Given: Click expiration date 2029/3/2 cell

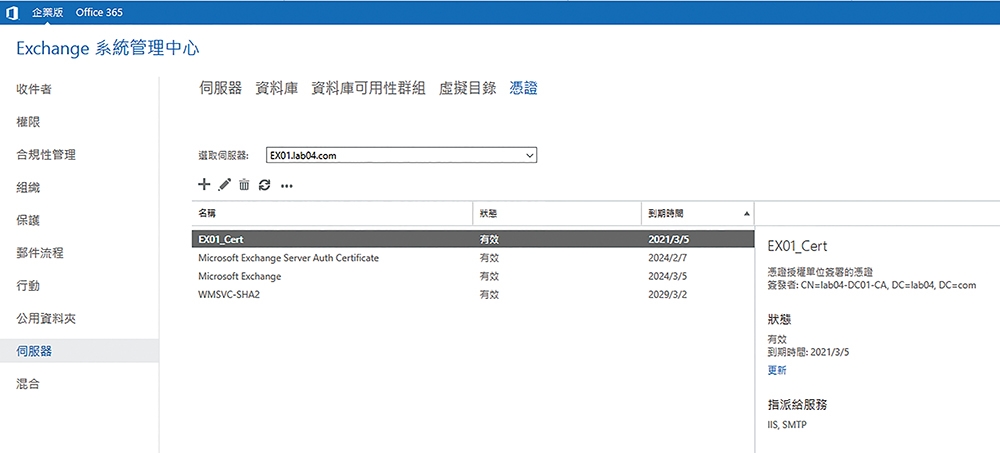Looking at the screenshot, I should pos(666,295).
